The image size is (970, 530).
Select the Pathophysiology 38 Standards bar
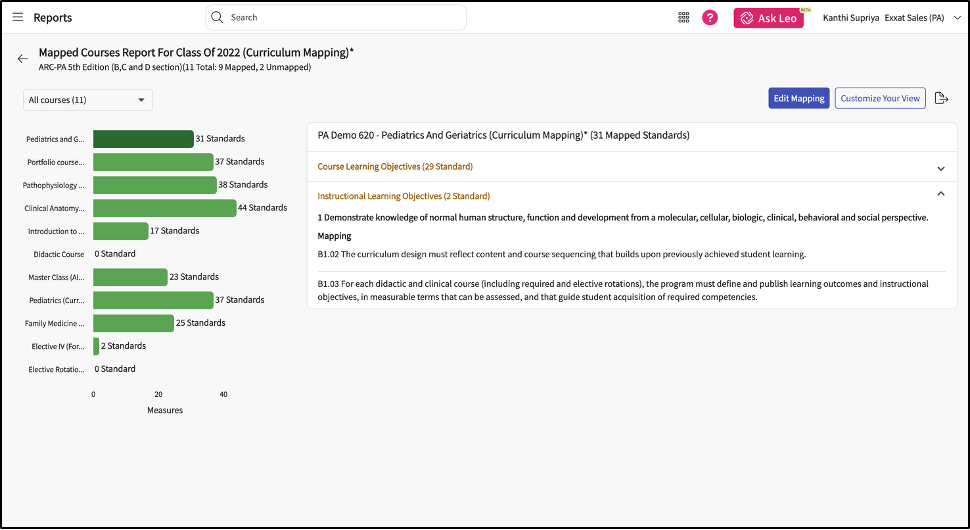(x=154, y=185)
